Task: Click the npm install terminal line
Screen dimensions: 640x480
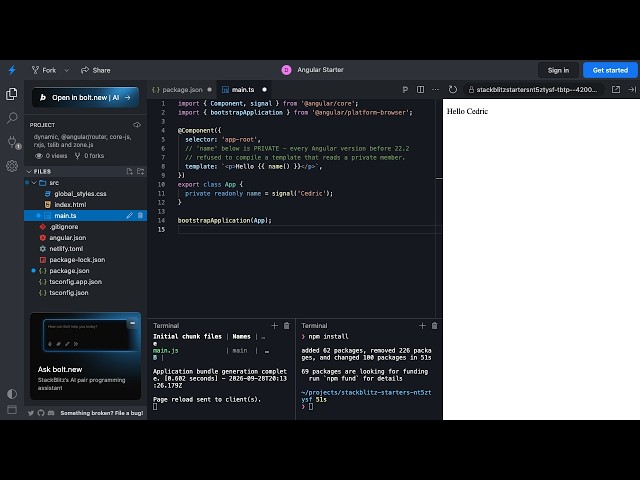Action: coord(325,336)
